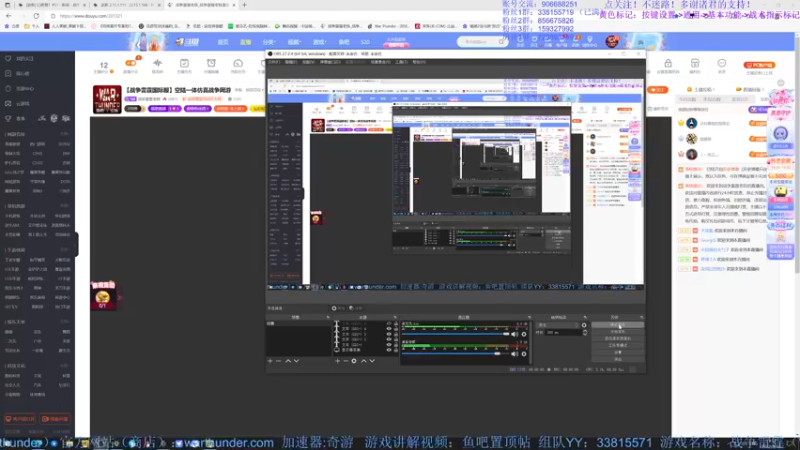The width and height of the screenshot is (800, 450).
Task: Click Start Recording in OBS controls
Action: [617, 332]
